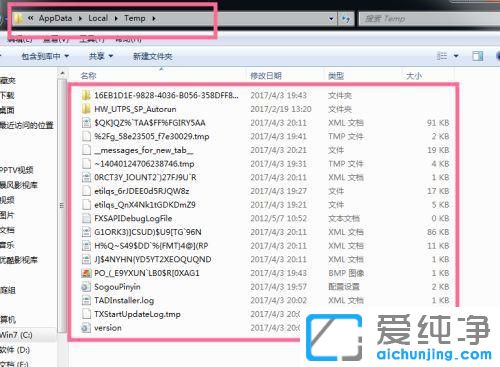This screenshot has height=367, width=500.
Task: Click the 2012/5/7 10:52 date cell
Action: tap(278, 218)
